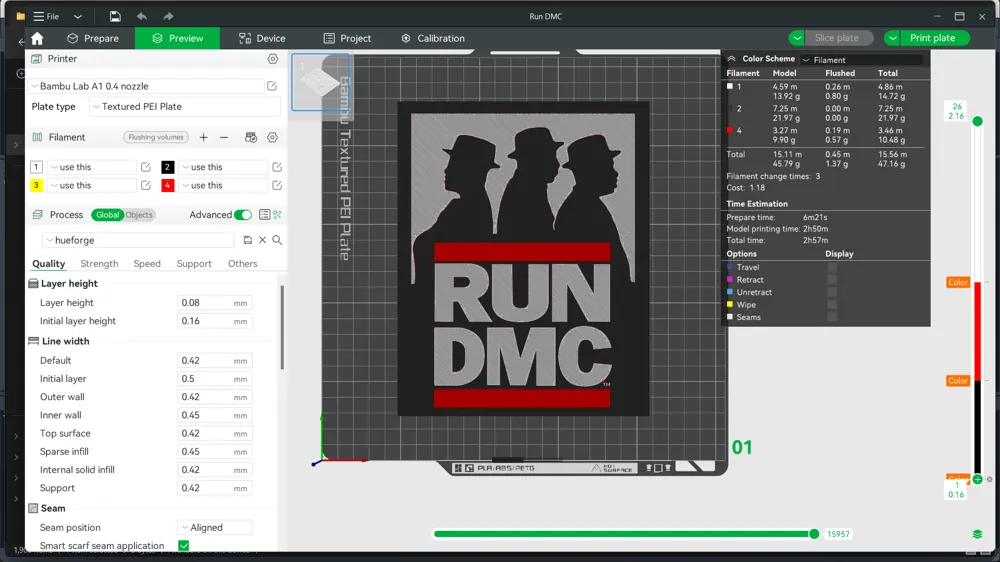Viewport: 1000px width, 562px height.
Task: Open the Plate type dropdown
Action: 184,107
